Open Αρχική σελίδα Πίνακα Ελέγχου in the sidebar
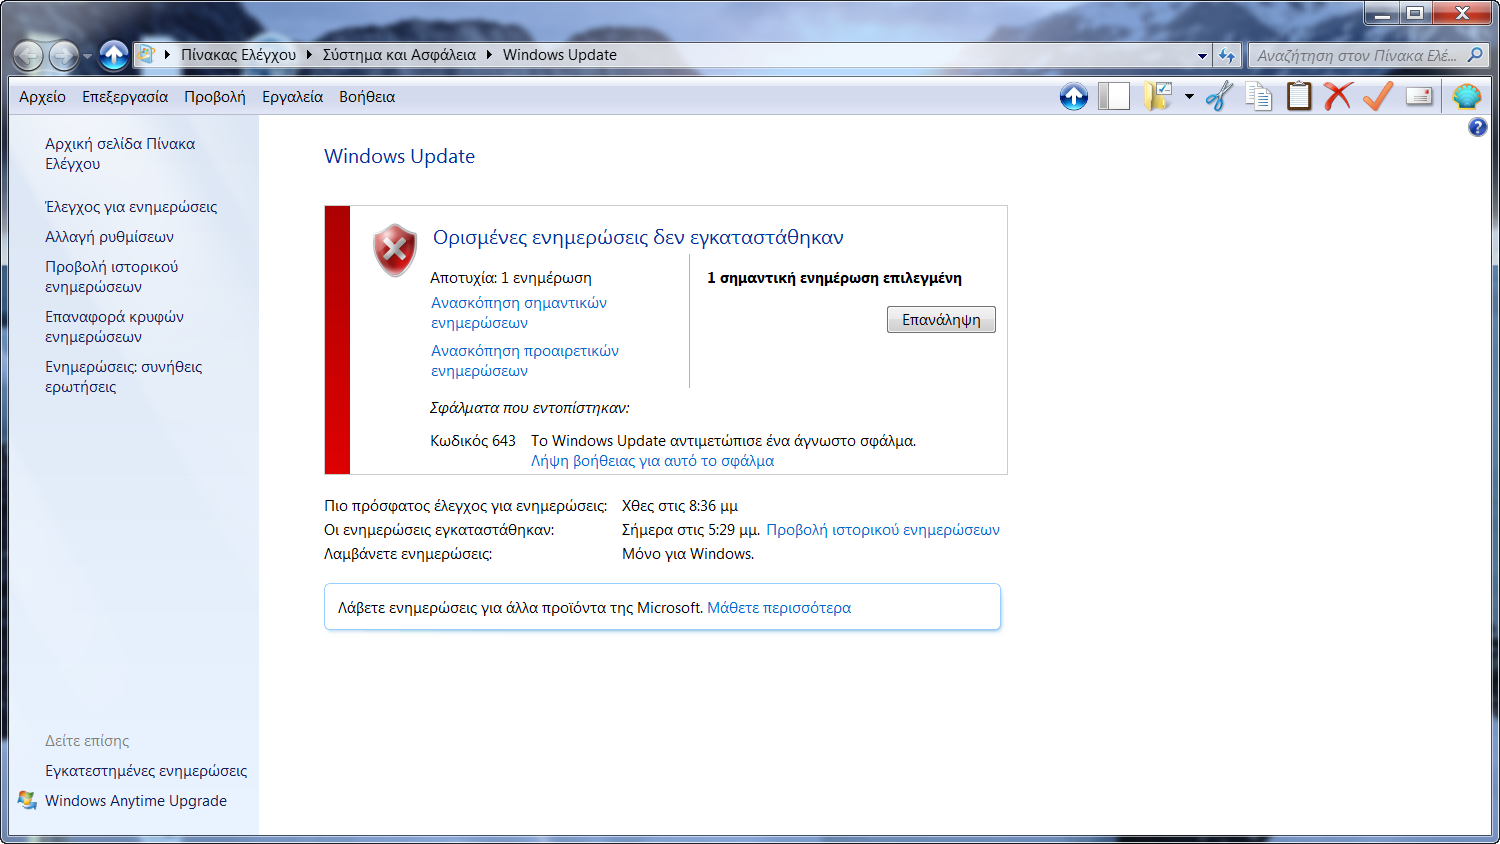This screenshot has width=1500, height=844. [x=120, y=154]
